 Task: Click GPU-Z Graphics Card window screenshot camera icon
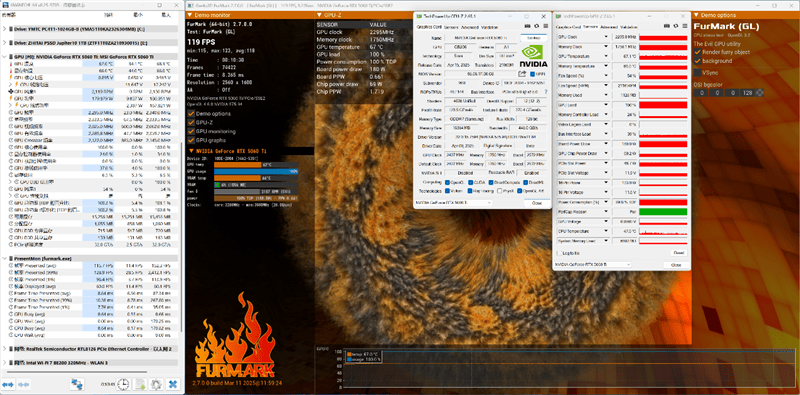click(x=528, y=27)
